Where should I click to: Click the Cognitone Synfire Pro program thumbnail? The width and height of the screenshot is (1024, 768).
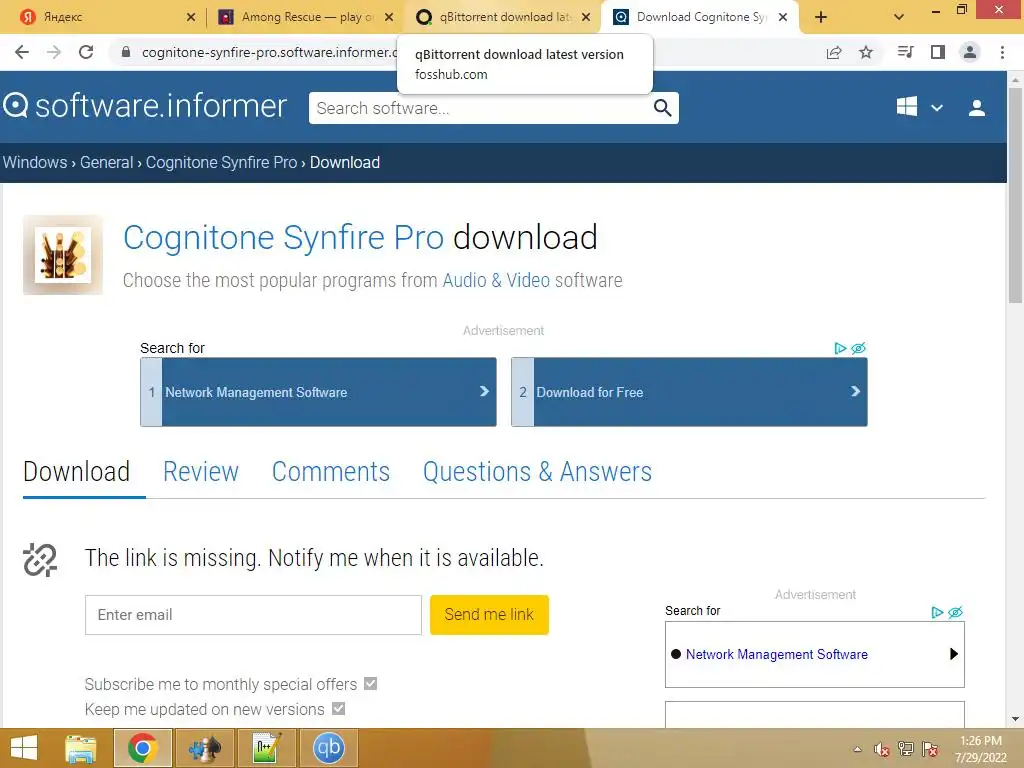click(x=63, y=255)
